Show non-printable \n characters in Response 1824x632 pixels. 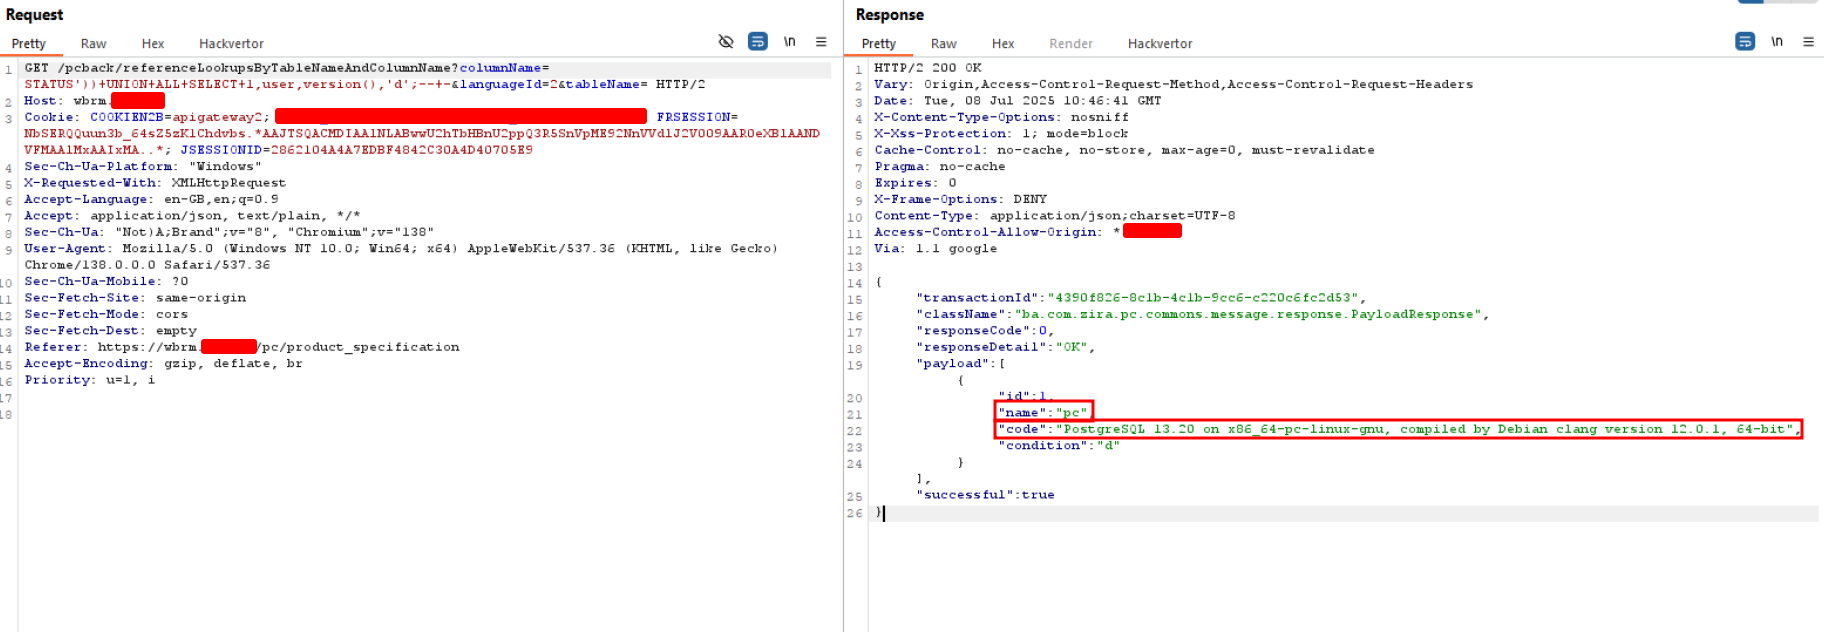pyautogui.click(x=1777, y=42)
